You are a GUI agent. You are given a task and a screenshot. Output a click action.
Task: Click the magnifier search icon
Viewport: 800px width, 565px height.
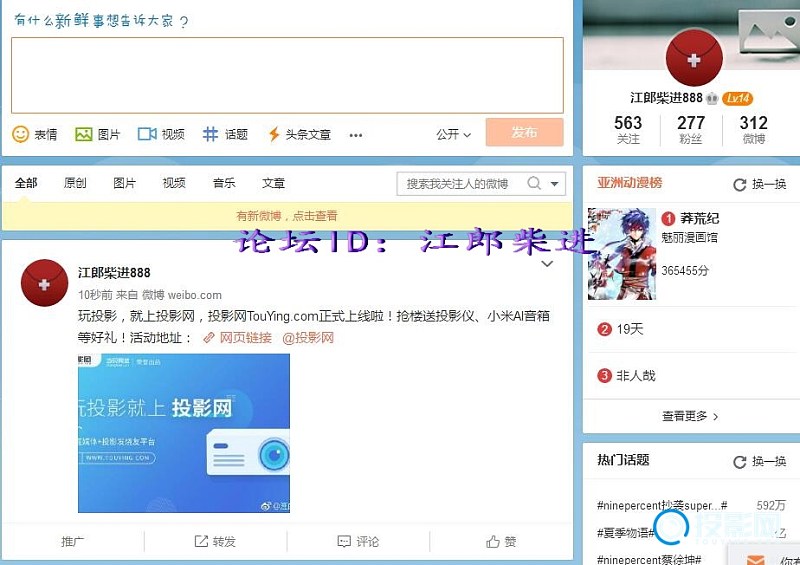coord(534,183)
